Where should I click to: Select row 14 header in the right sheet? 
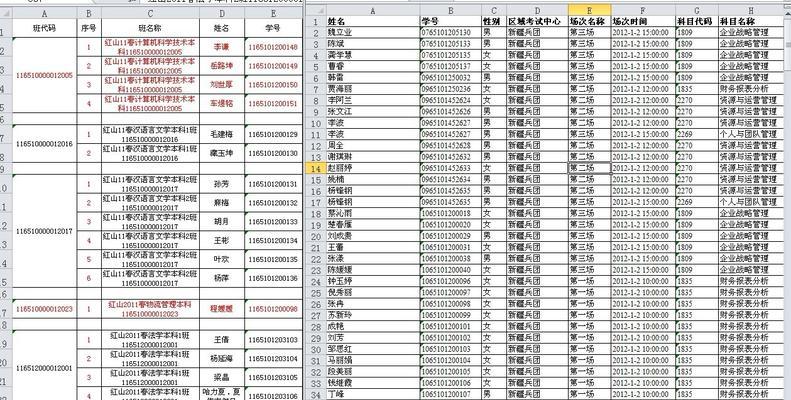316,168
